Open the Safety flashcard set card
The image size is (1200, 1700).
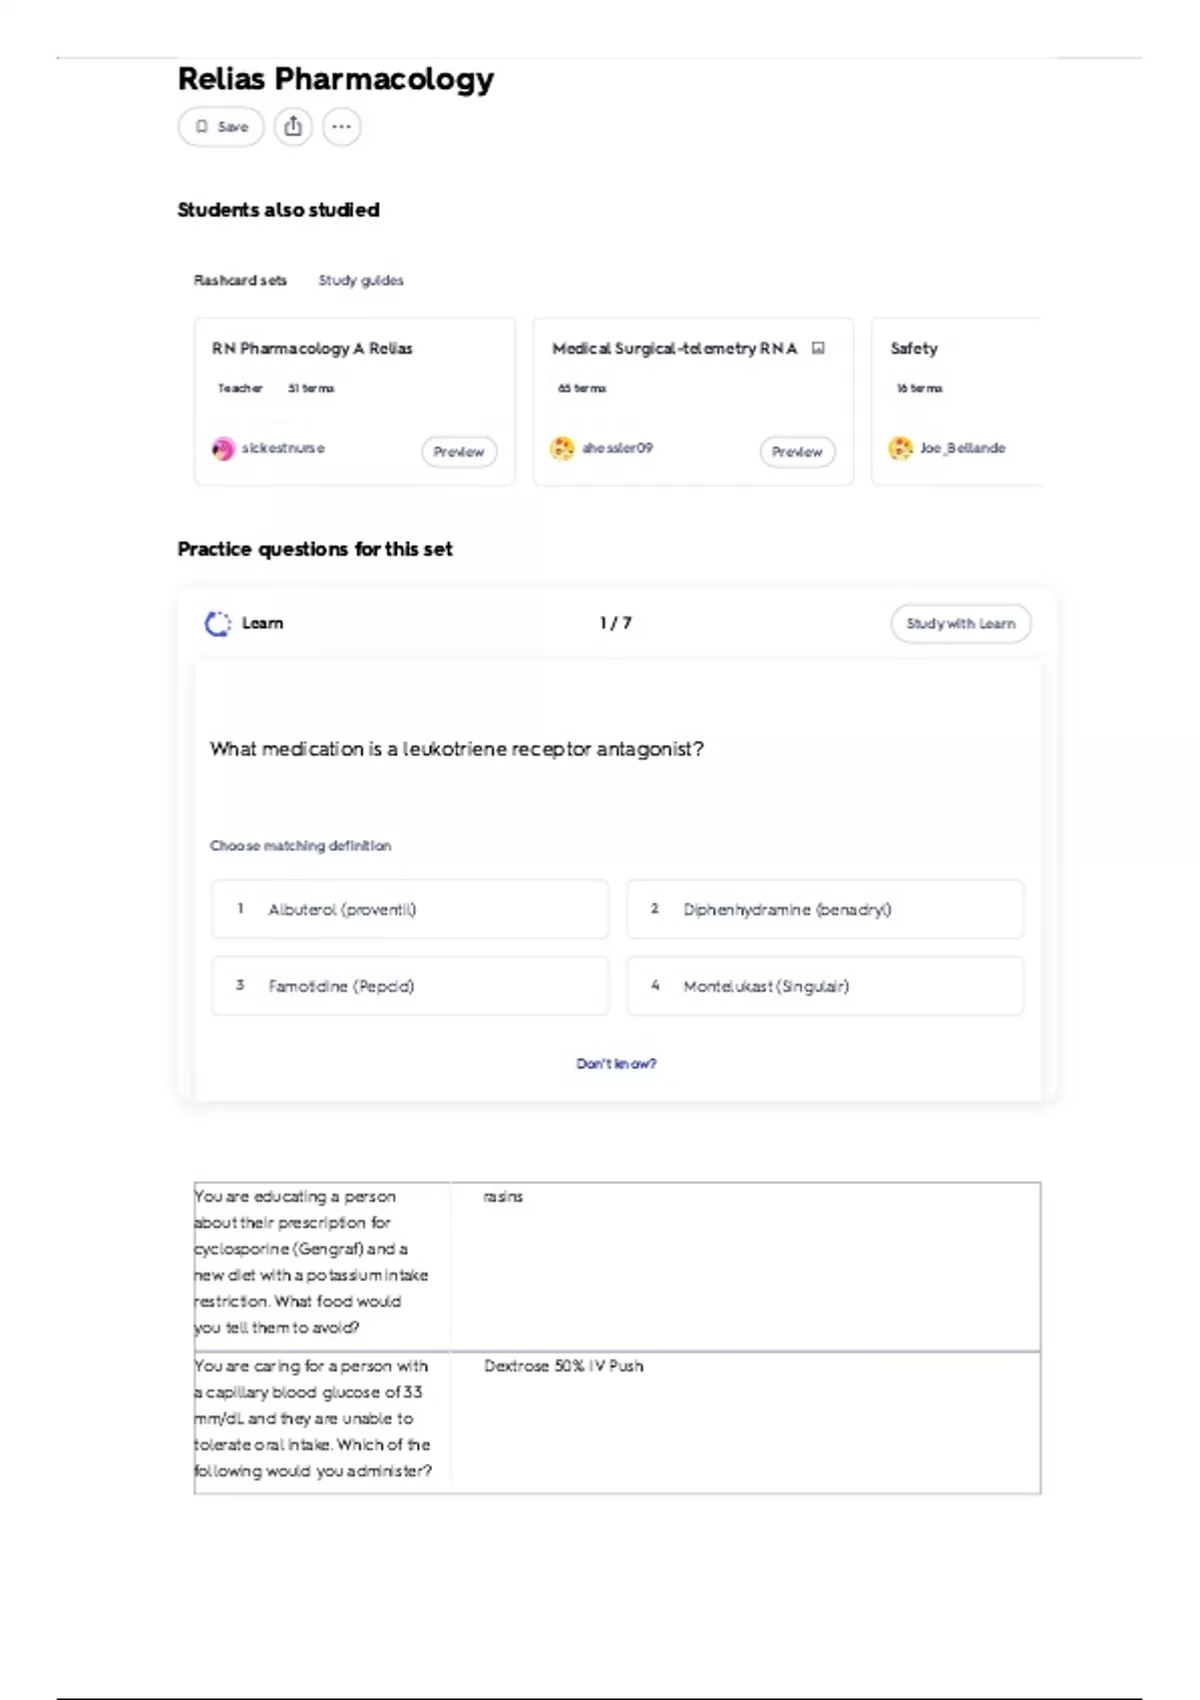956,402
